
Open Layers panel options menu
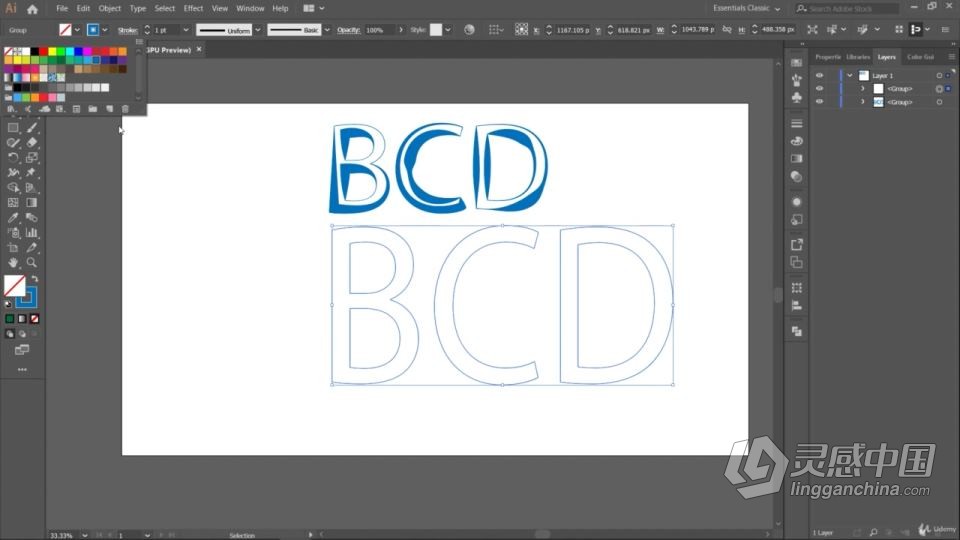click(x=951, y=57)
